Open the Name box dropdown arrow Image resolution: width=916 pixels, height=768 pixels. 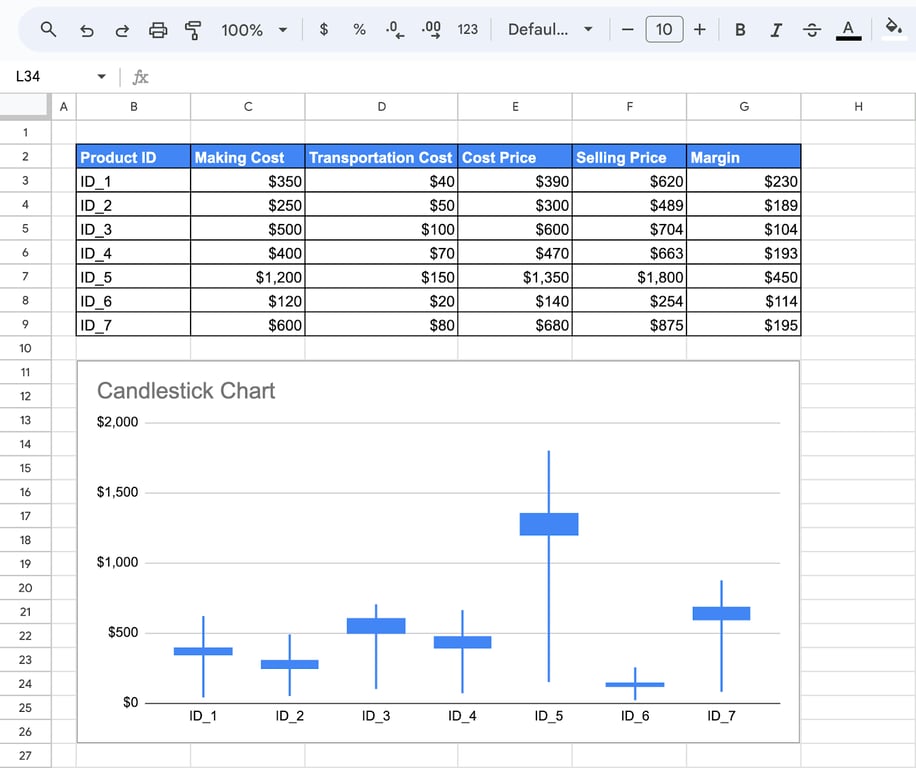pos(102,77)
